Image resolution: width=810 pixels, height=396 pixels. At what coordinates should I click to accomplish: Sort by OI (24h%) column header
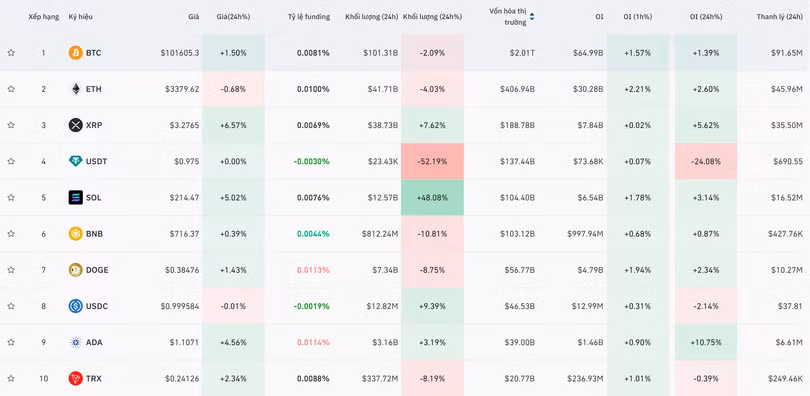click(x=706, y=17)
